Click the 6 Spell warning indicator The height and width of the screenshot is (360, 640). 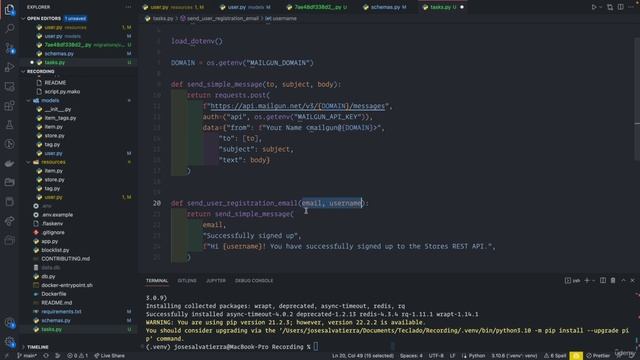pos(555,356)
